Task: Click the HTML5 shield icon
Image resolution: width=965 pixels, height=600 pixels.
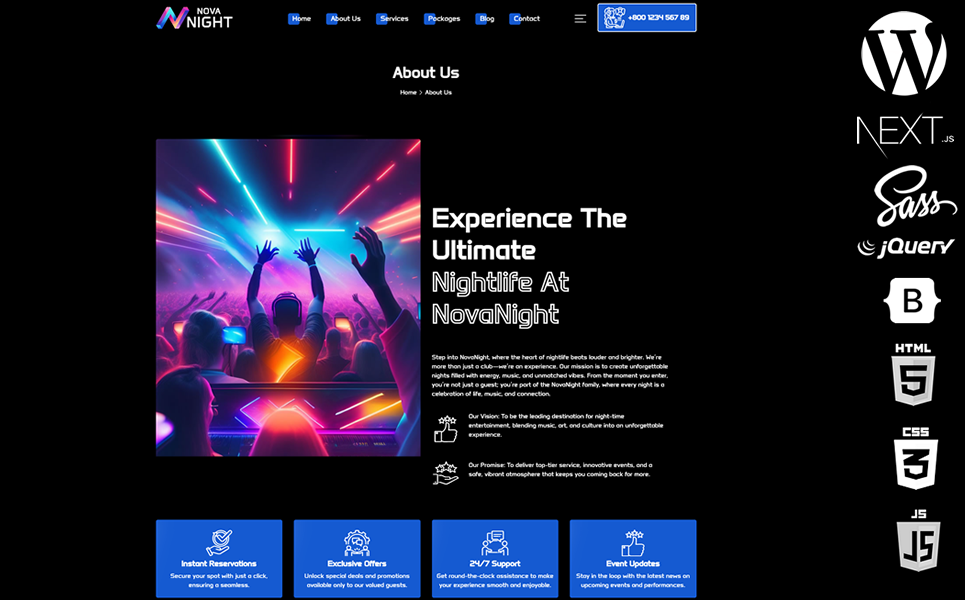Action: tap(913, 374)
